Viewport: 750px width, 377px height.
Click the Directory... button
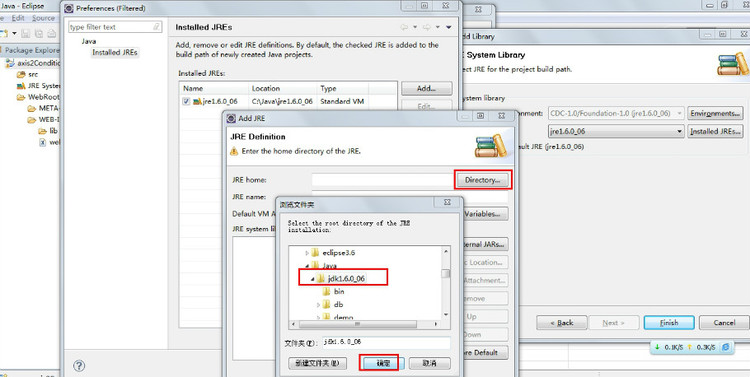click(x=482, y=180)
